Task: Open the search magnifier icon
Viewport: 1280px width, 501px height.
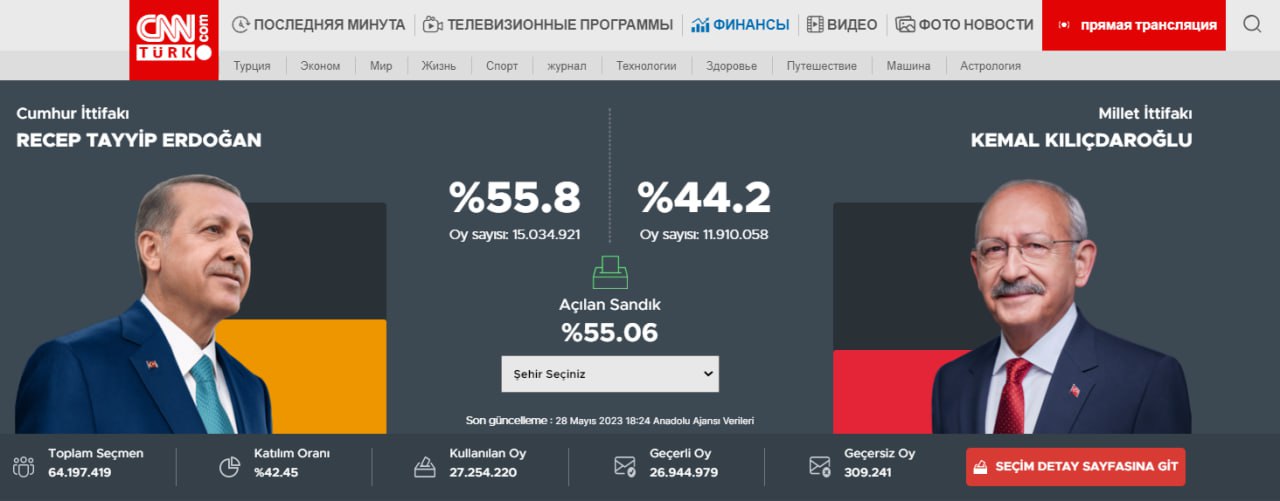Action: click(1252, 25)
